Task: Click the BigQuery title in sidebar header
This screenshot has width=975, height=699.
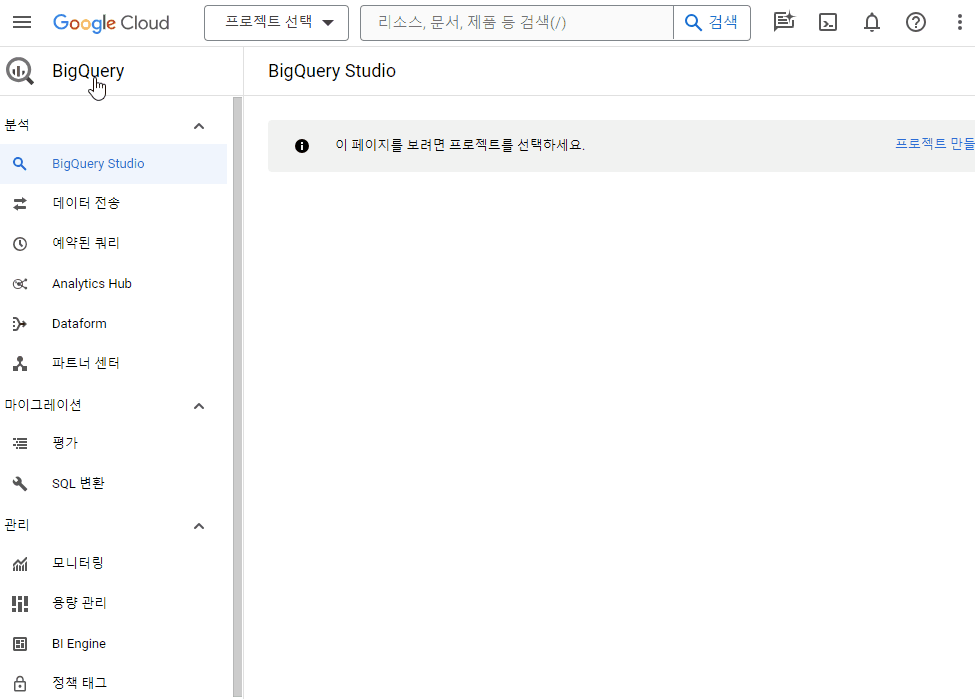Action: click(x=88, y=71)
